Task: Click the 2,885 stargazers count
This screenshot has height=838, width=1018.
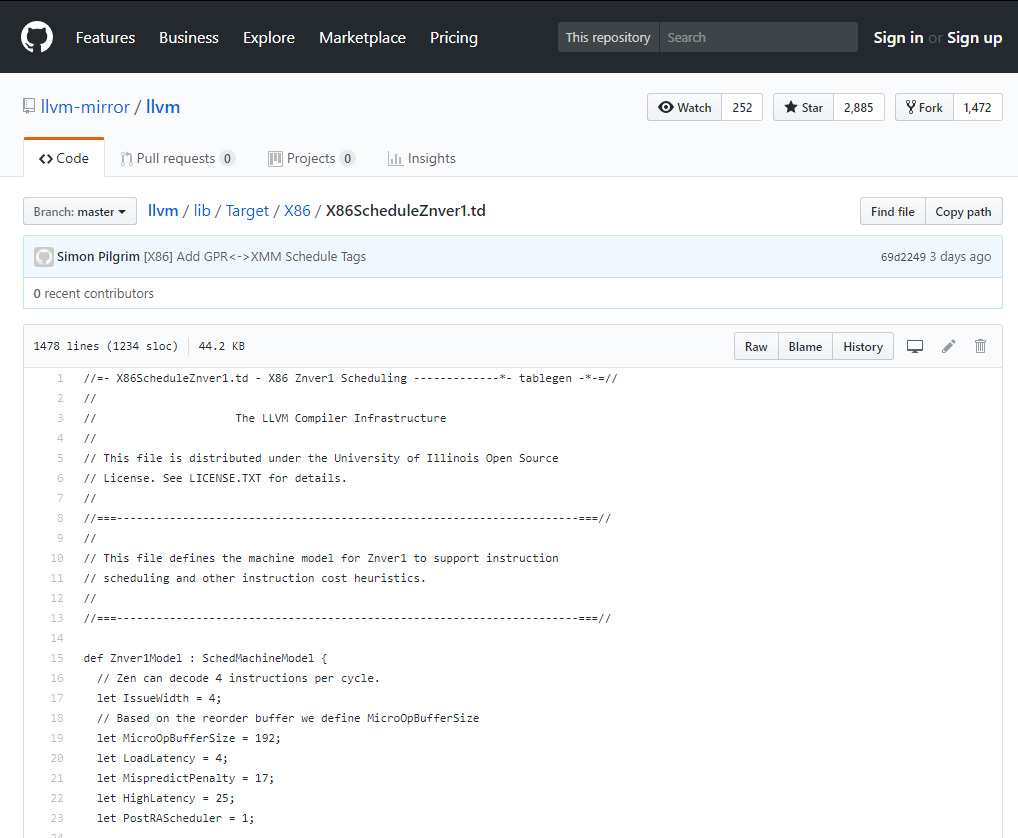Action: [x=858, y=108]
